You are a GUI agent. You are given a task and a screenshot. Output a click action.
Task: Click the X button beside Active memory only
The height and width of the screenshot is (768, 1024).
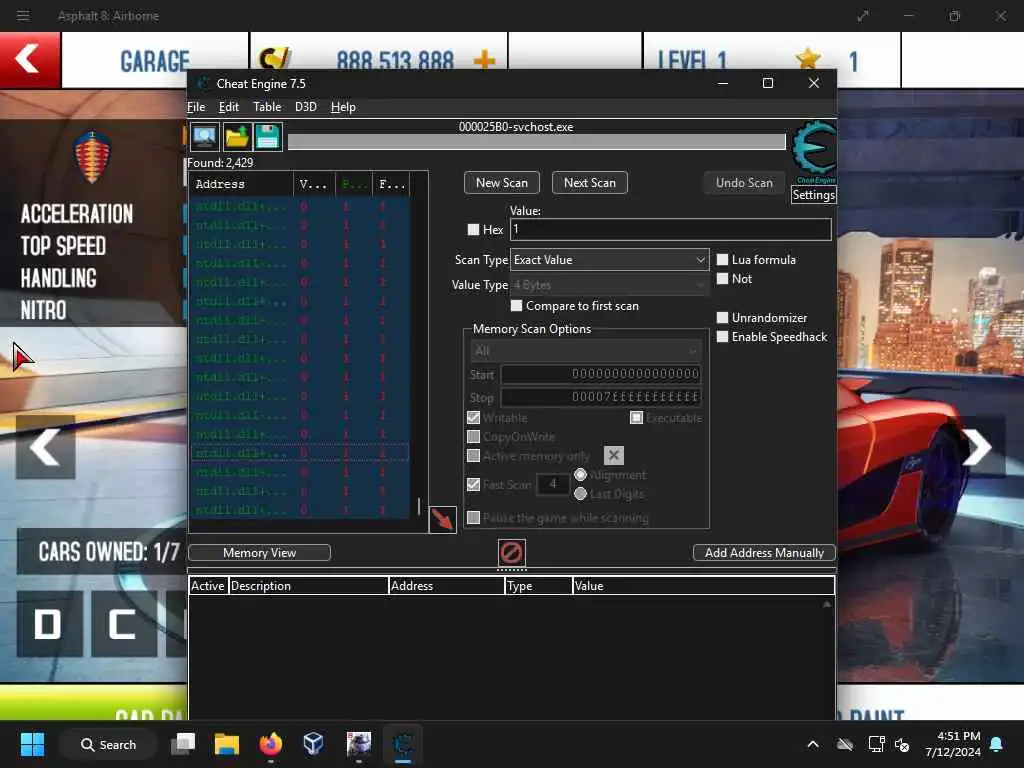click(x=613, y=455)
